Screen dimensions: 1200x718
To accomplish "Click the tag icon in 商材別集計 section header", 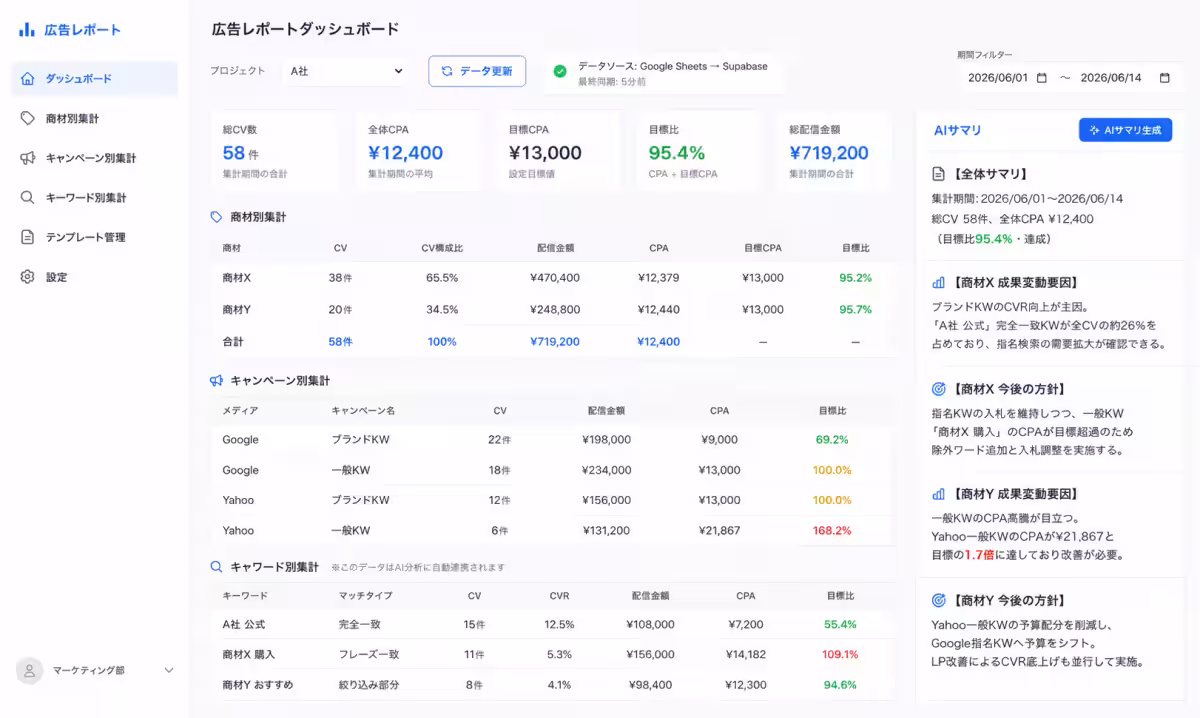I will [216, 217].
